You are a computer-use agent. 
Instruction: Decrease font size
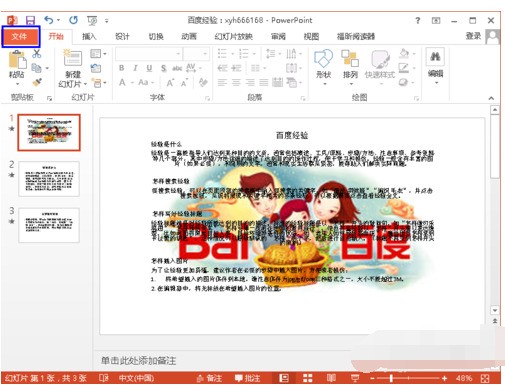[x=184, y=82]
